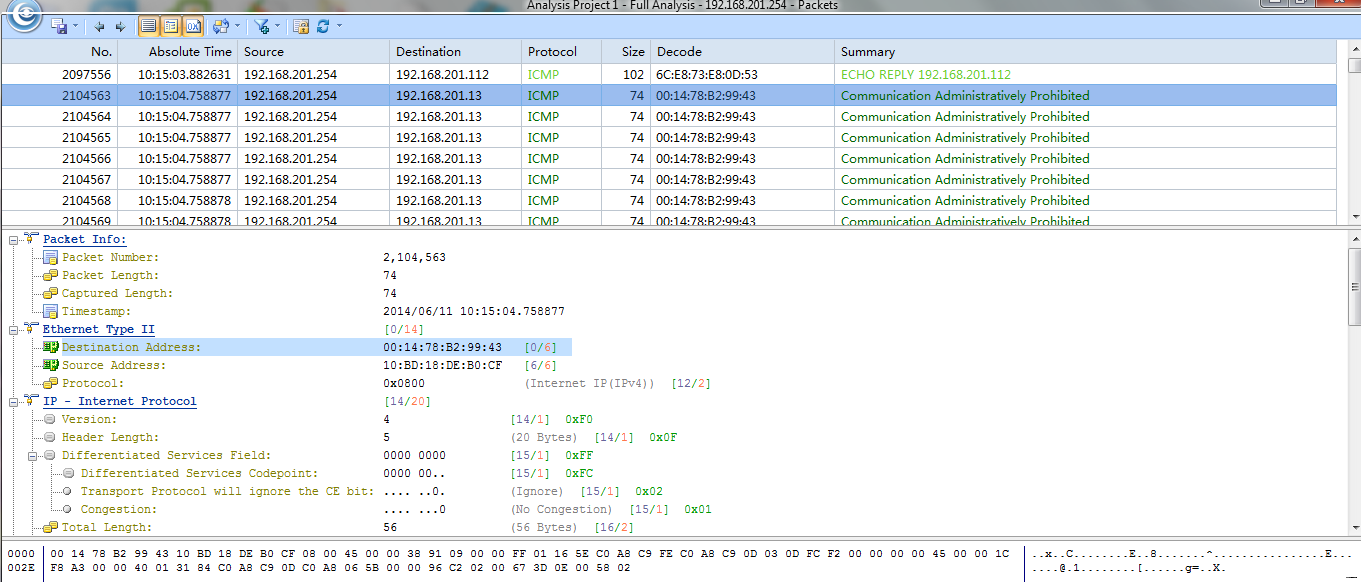Go to next packet with right arrow
Image resolution: width=1361 pixels, height=582 pixels.
120,26
